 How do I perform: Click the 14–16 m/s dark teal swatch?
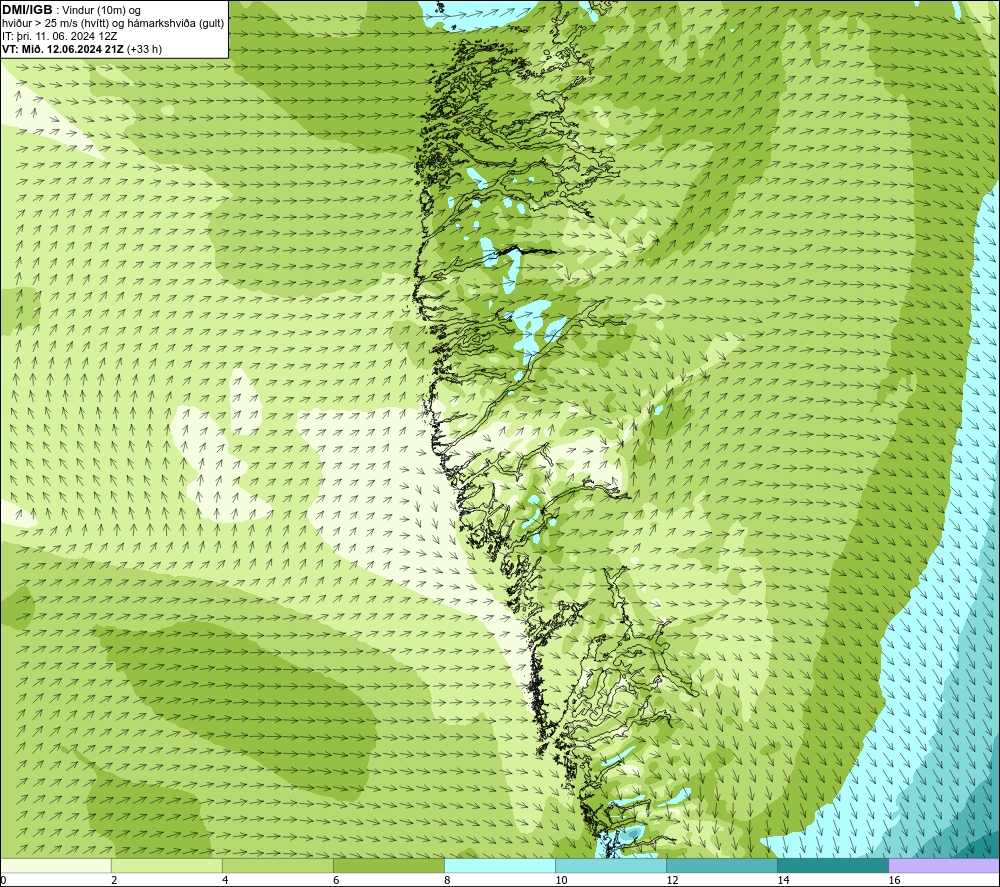[x=832, y=865]
